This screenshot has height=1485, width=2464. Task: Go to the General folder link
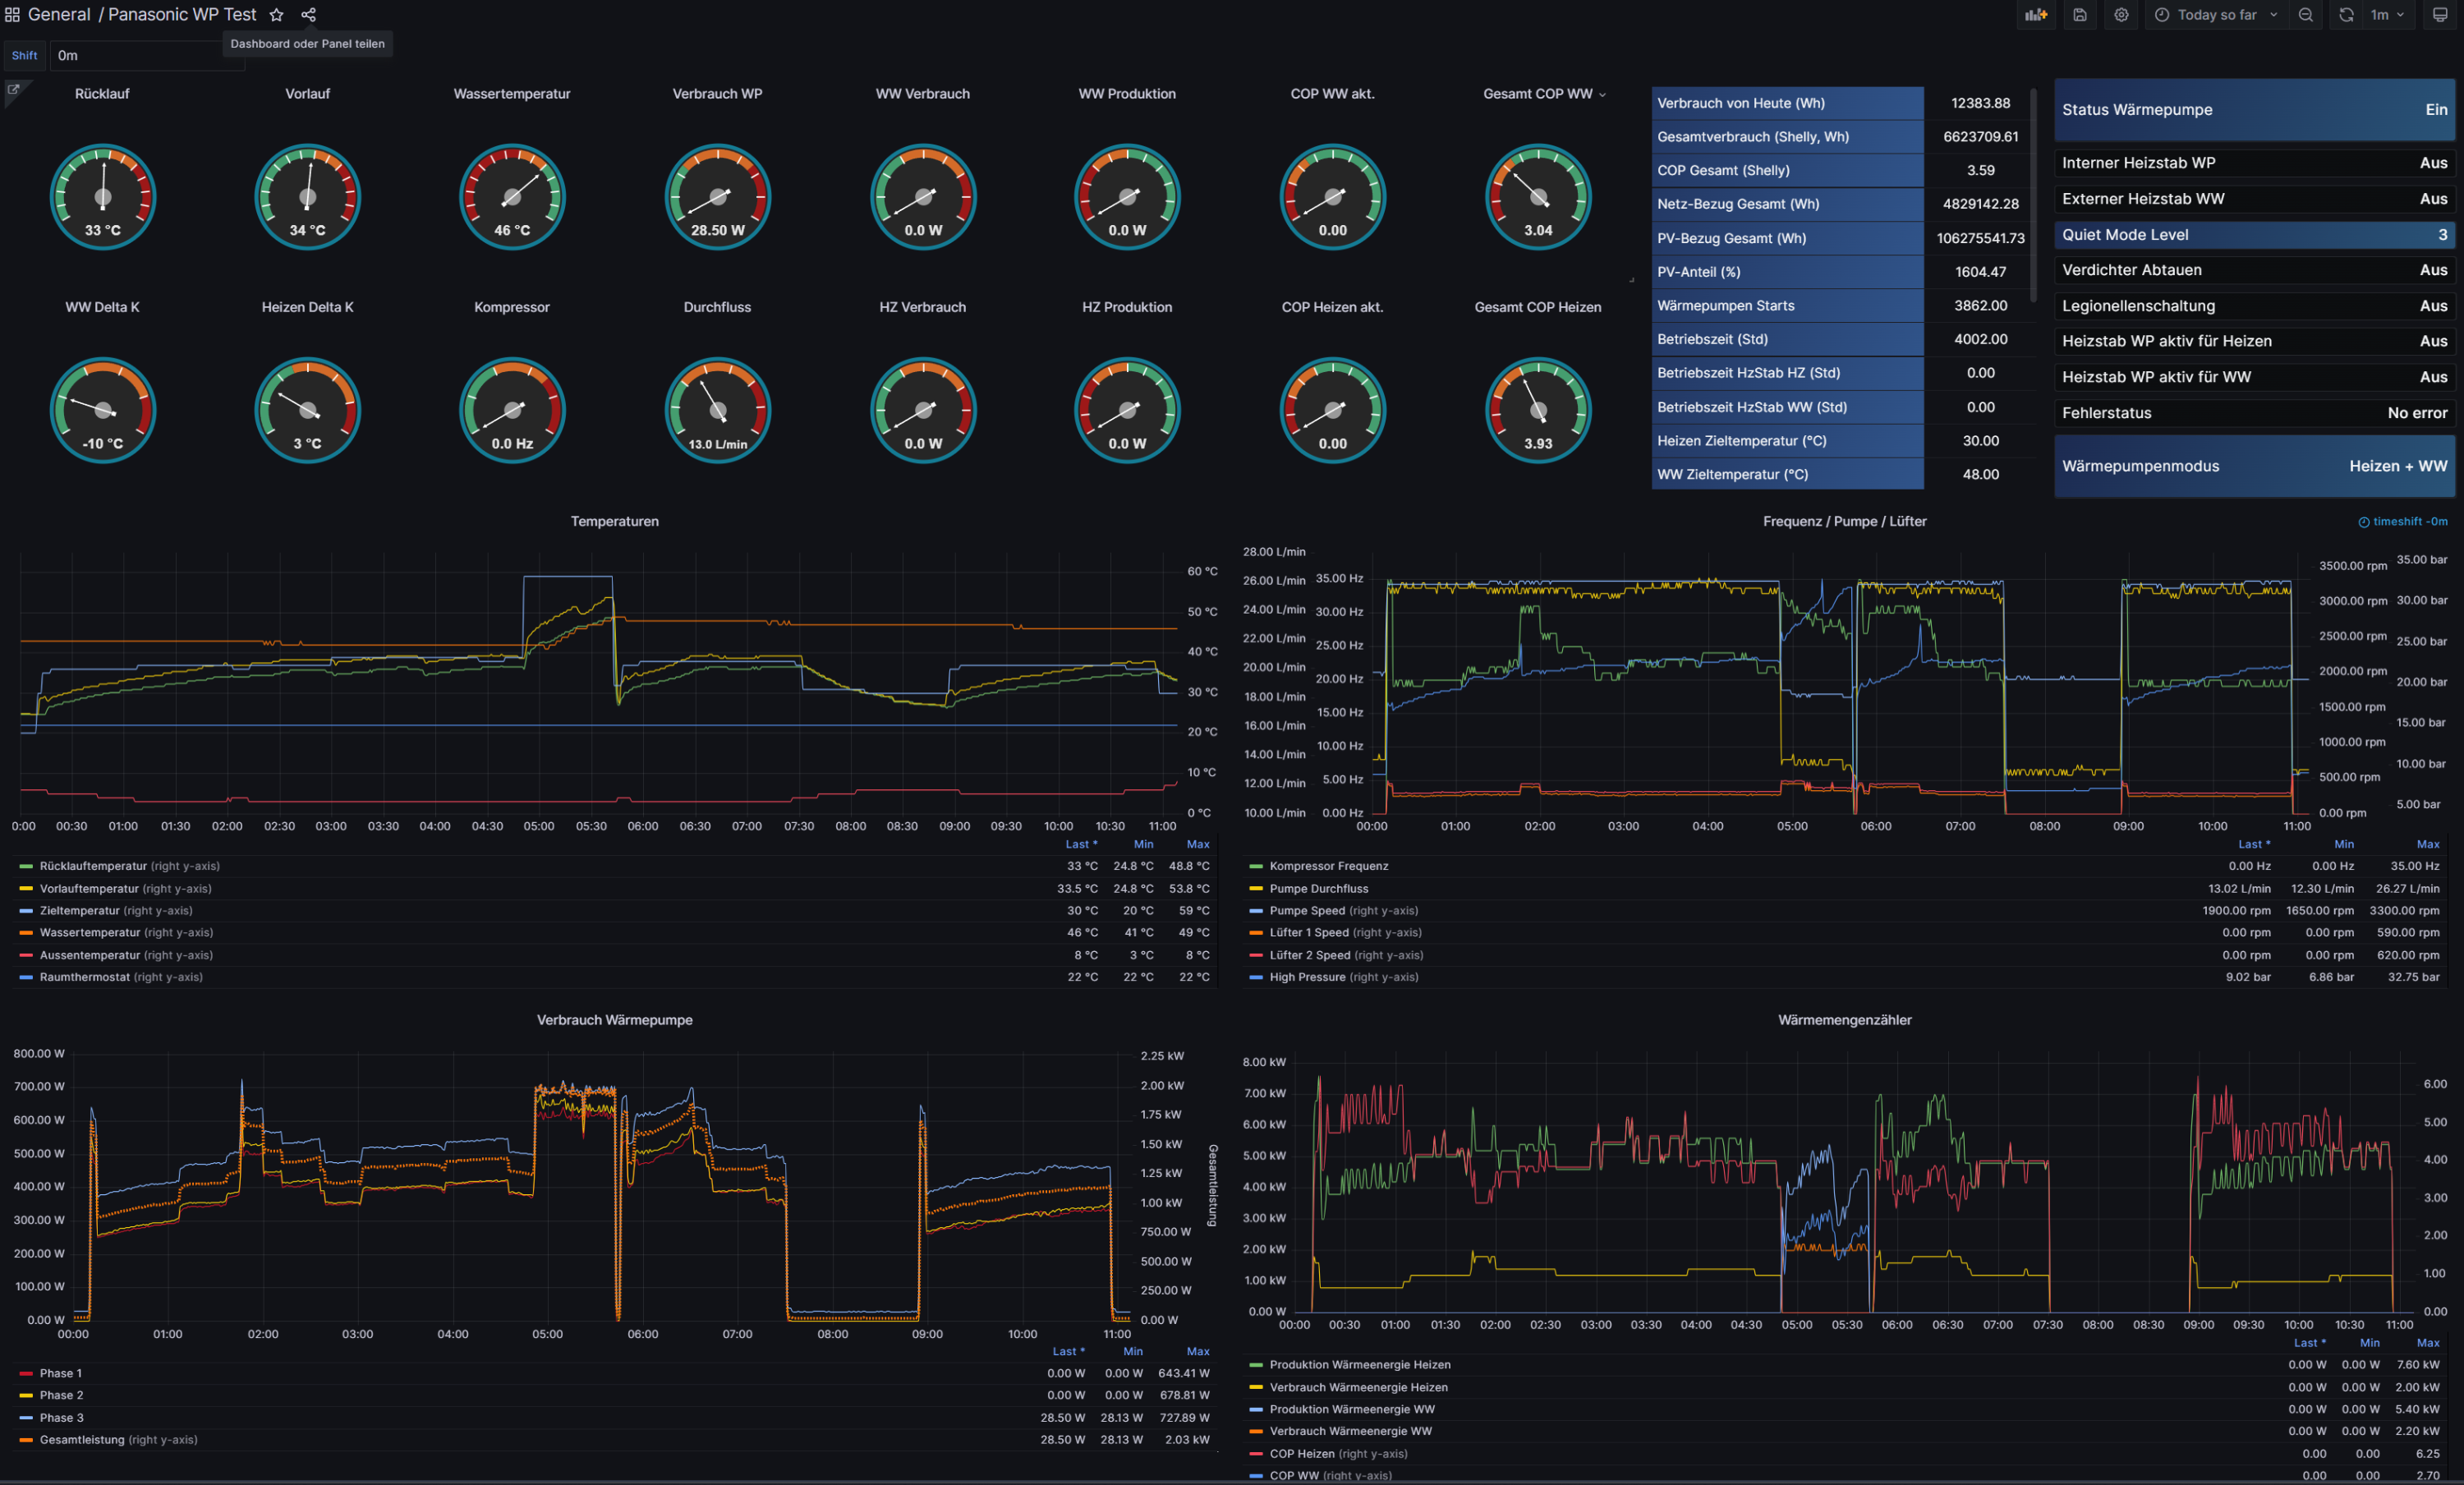59,15
